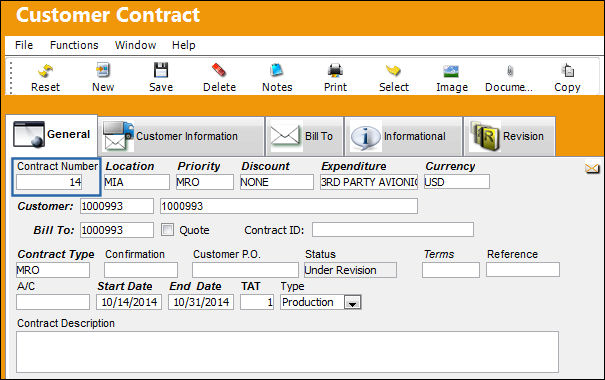
Task: Click the Customer: label
Action: (45, 206)
